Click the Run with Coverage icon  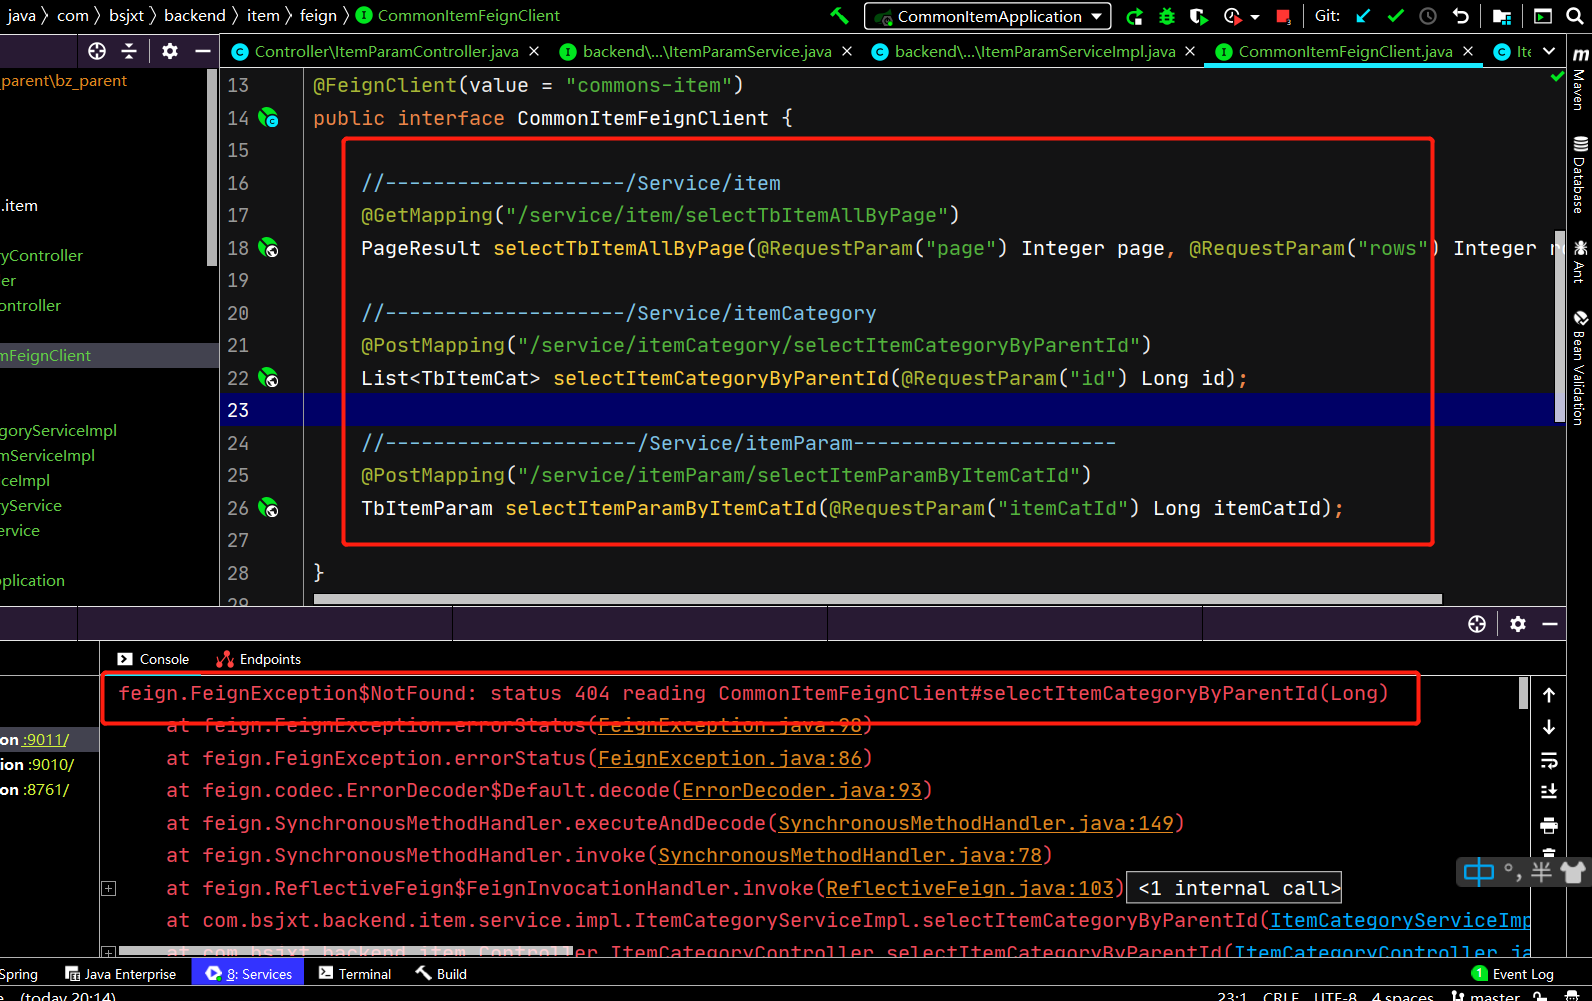[1198, 16]
